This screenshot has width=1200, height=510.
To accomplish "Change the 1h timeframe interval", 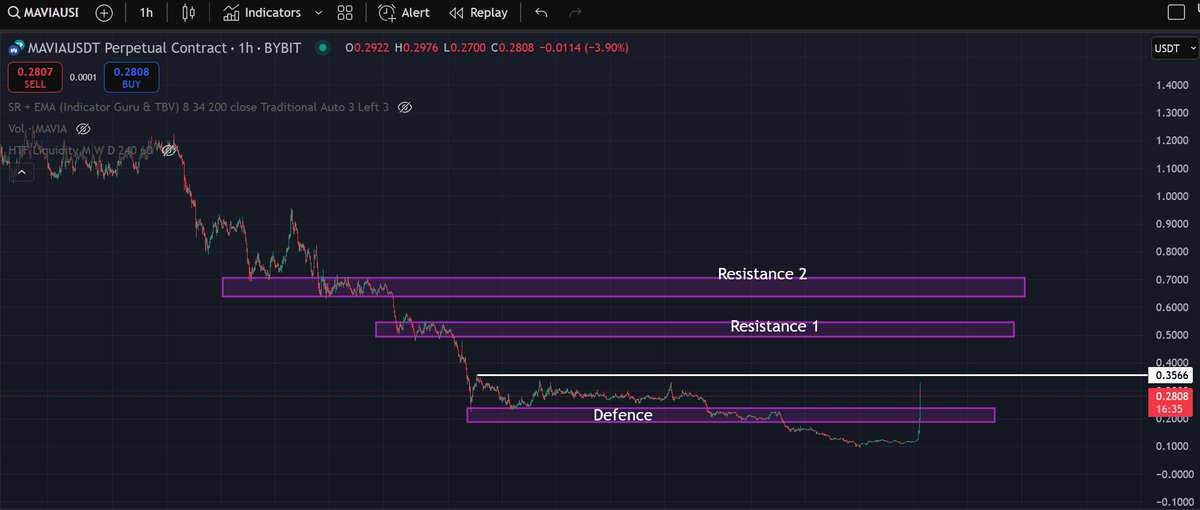I will point(146,13).
